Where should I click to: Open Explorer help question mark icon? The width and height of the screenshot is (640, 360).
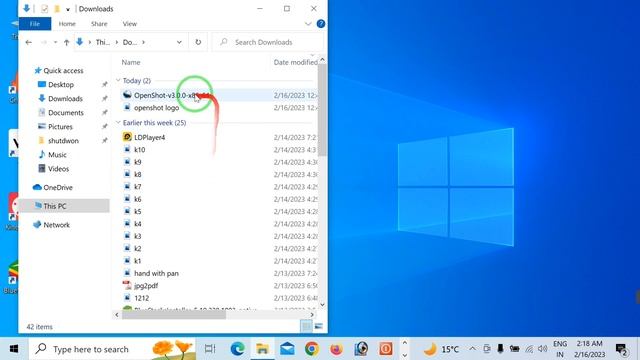(321, 24)
